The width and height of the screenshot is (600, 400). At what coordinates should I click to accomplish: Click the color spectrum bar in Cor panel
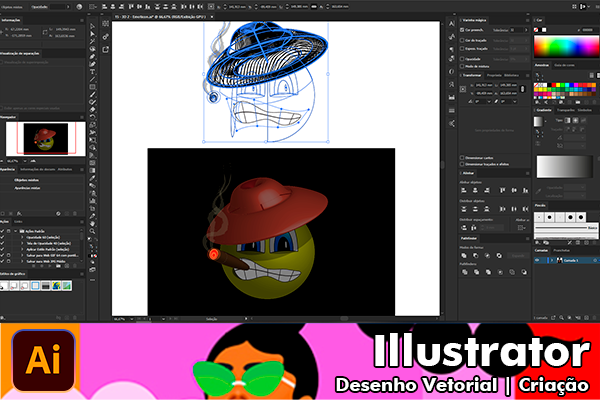pos(566,47)
